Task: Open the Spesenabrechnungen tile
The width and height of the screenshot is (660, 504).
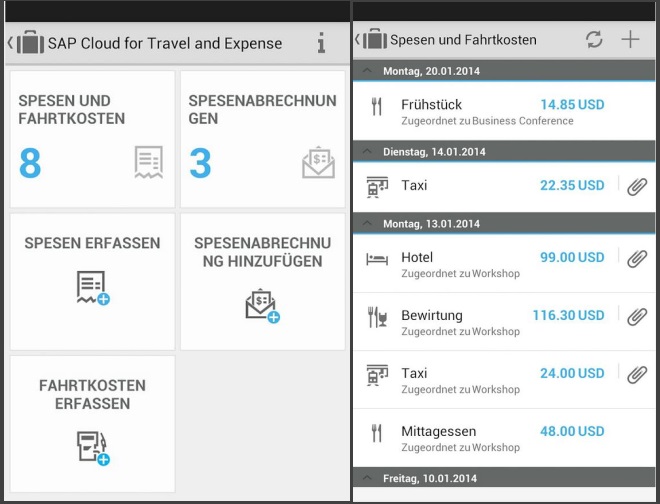Action: (262, 137)
